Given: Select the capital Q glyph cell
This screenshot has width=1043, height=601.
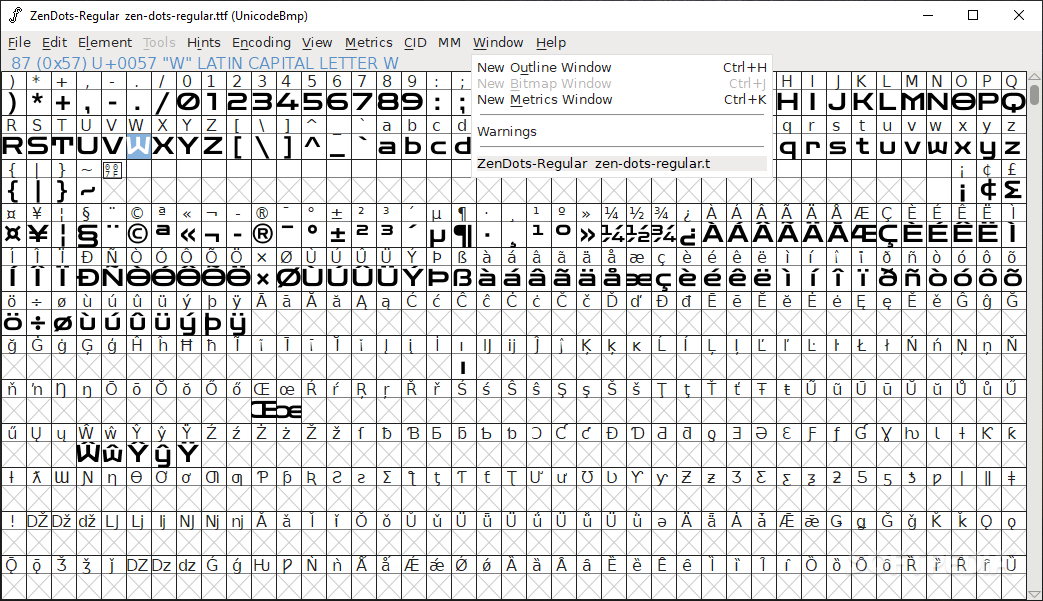Looking at the screenshot, I should [1012, 102].
